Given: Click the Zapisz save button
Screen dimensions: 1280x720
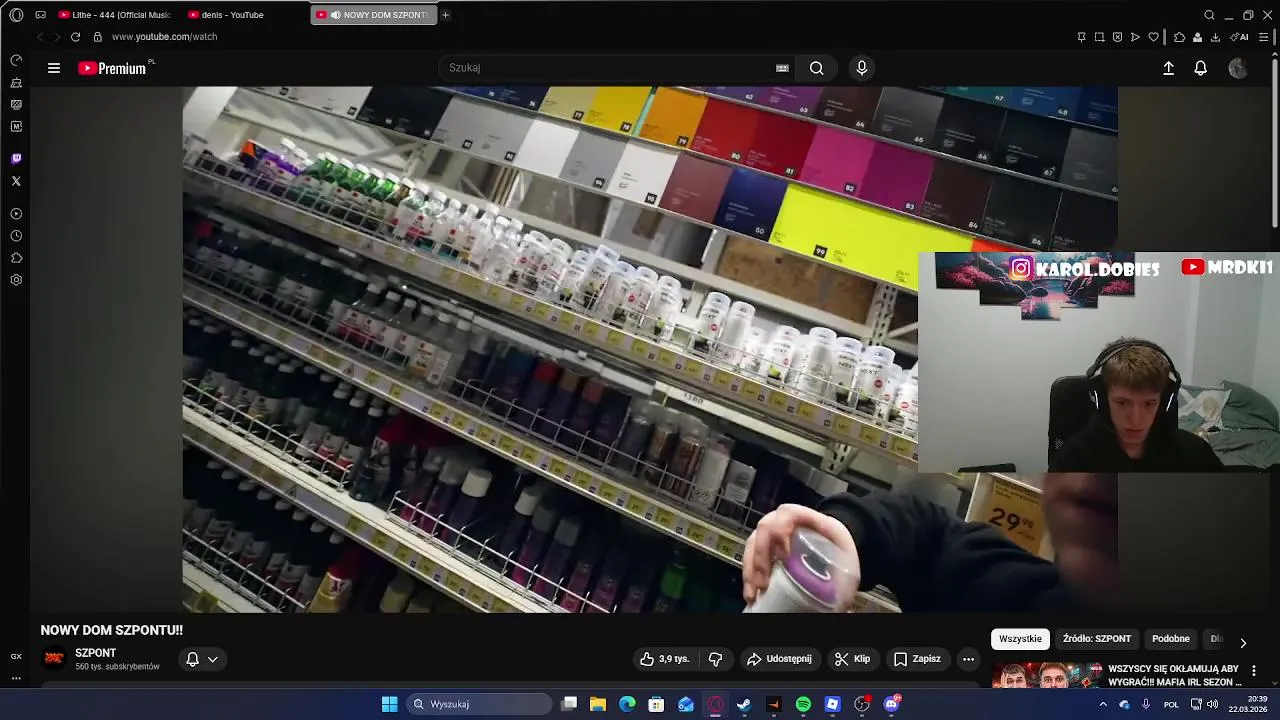Looking at the screenshot, I should [x=917, y=659].
